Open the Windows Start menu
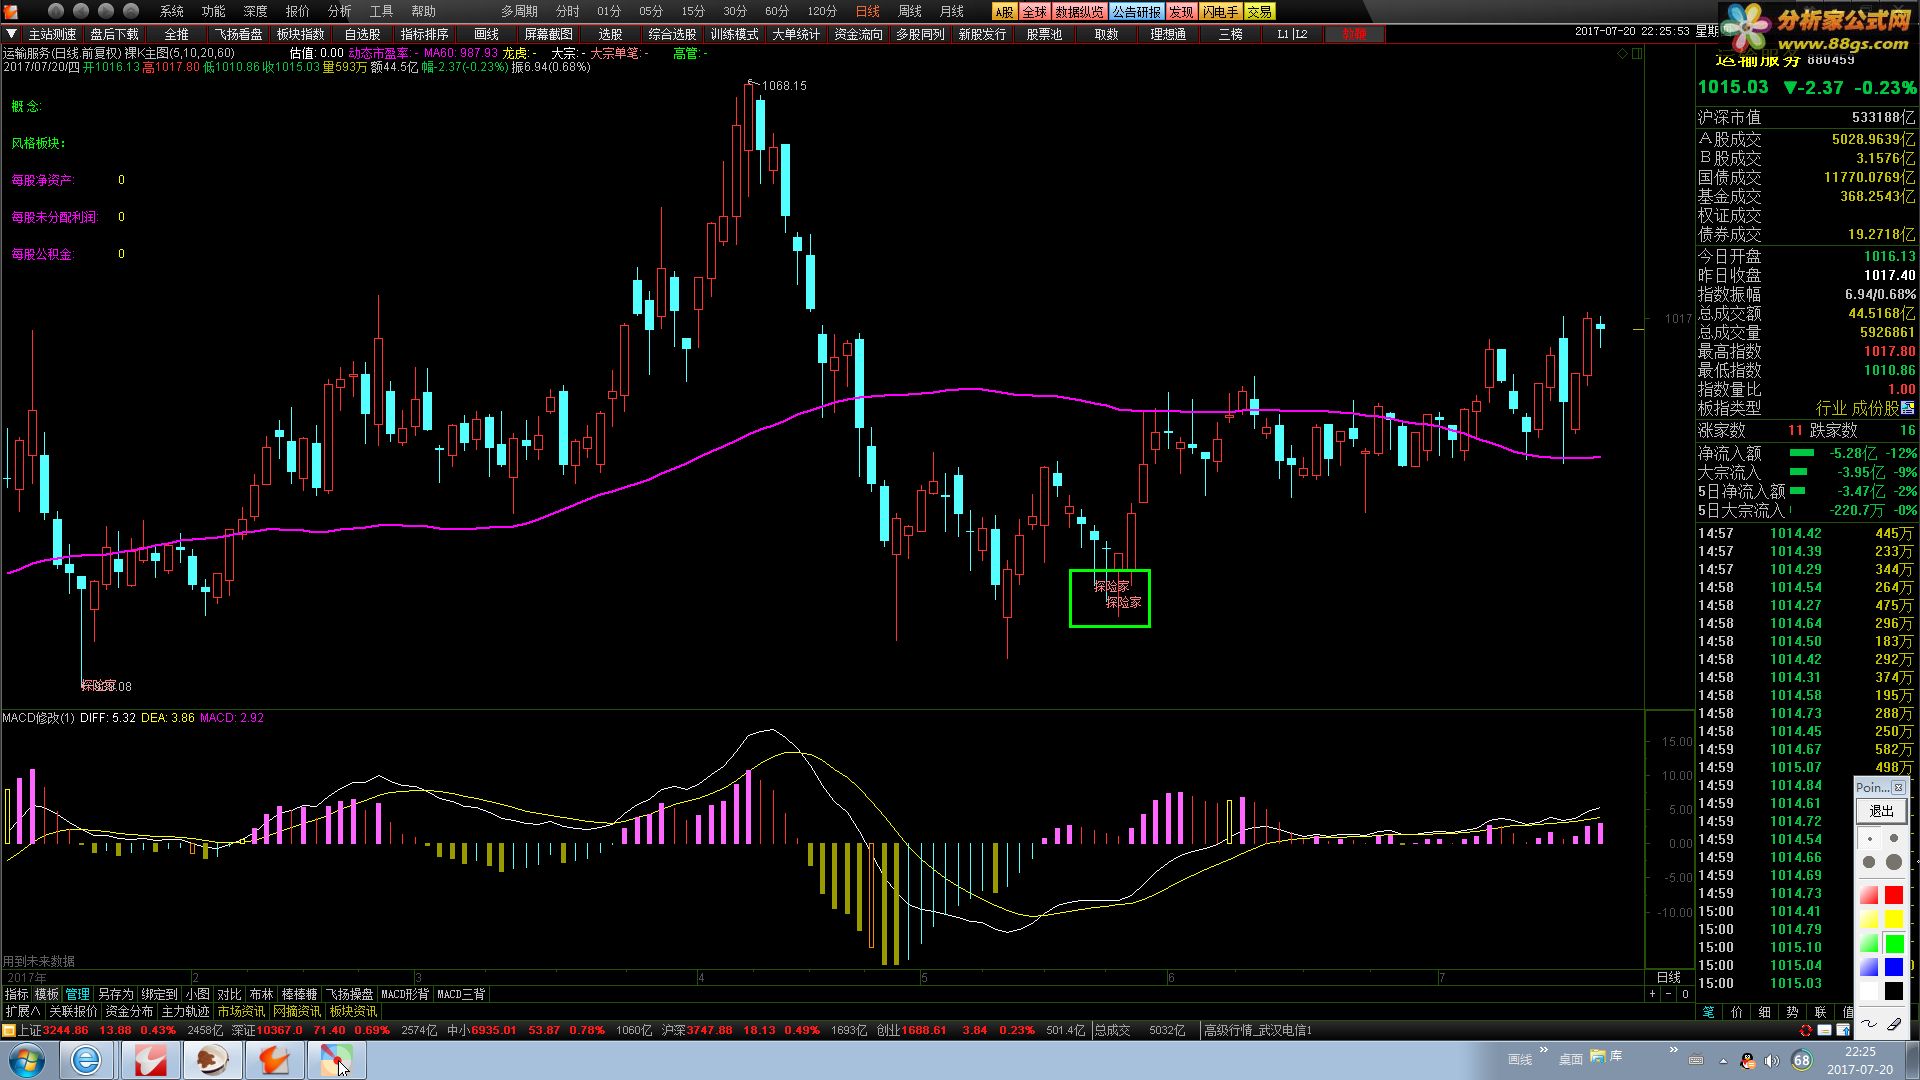 click(27, 1060)
